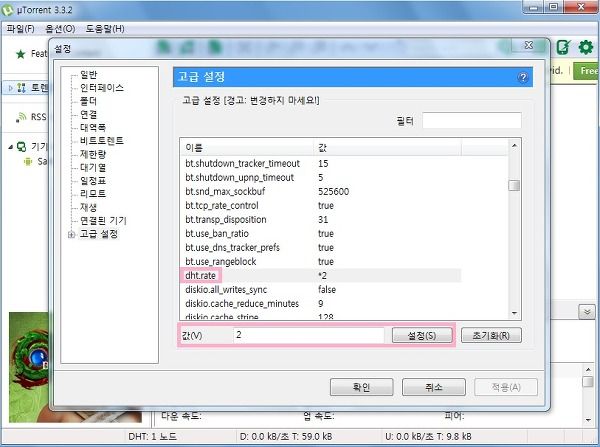Click the 값(V) value input field
The width and height of the screenshot is (600, 447).
coord(308,335)
